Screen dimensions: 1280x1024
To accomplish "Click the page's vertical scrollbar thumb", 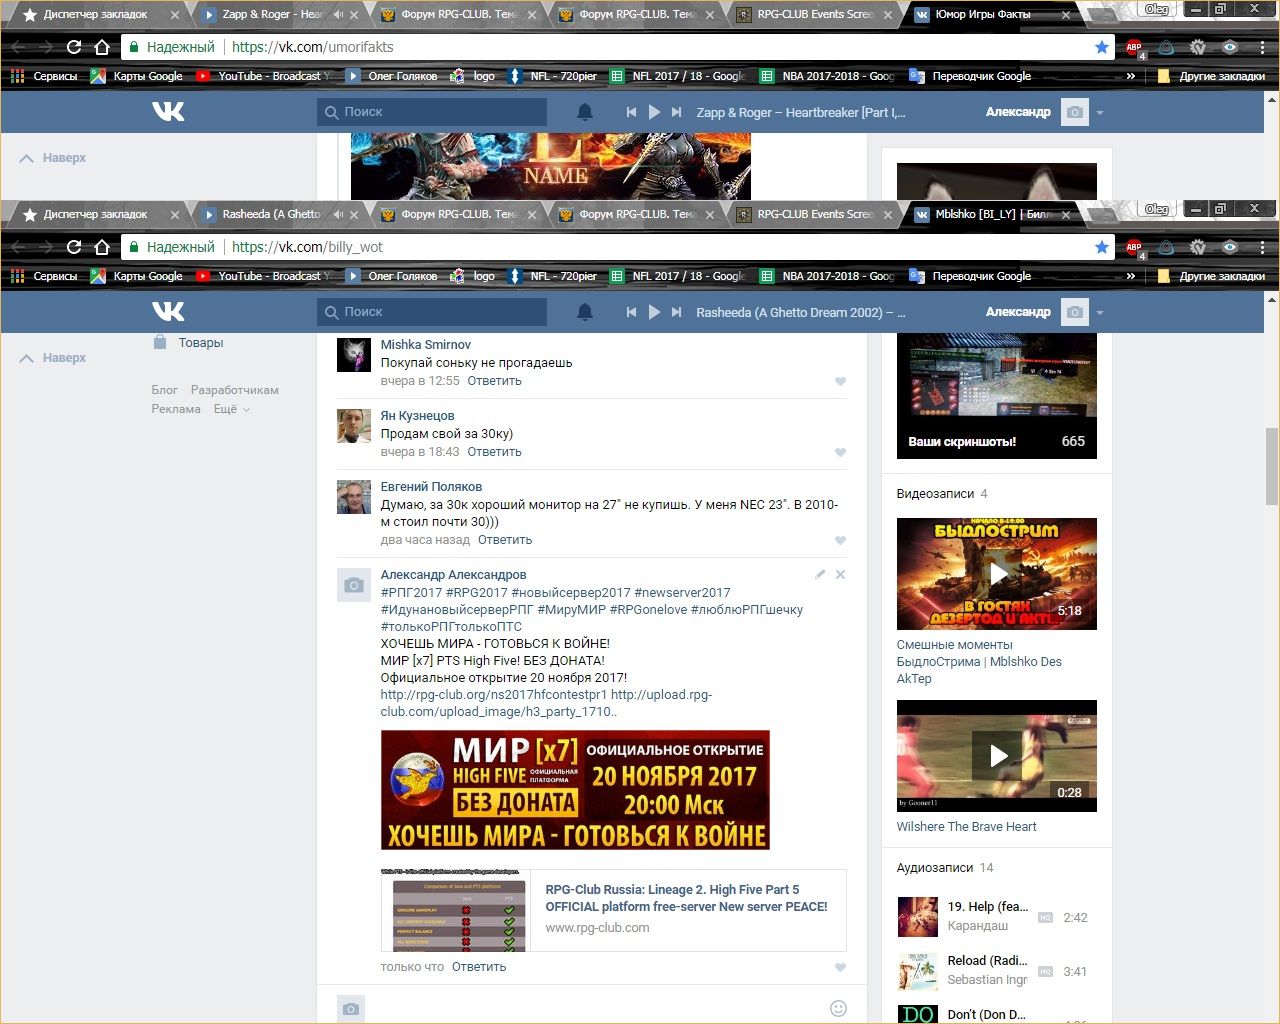I will click(1271, 453).
